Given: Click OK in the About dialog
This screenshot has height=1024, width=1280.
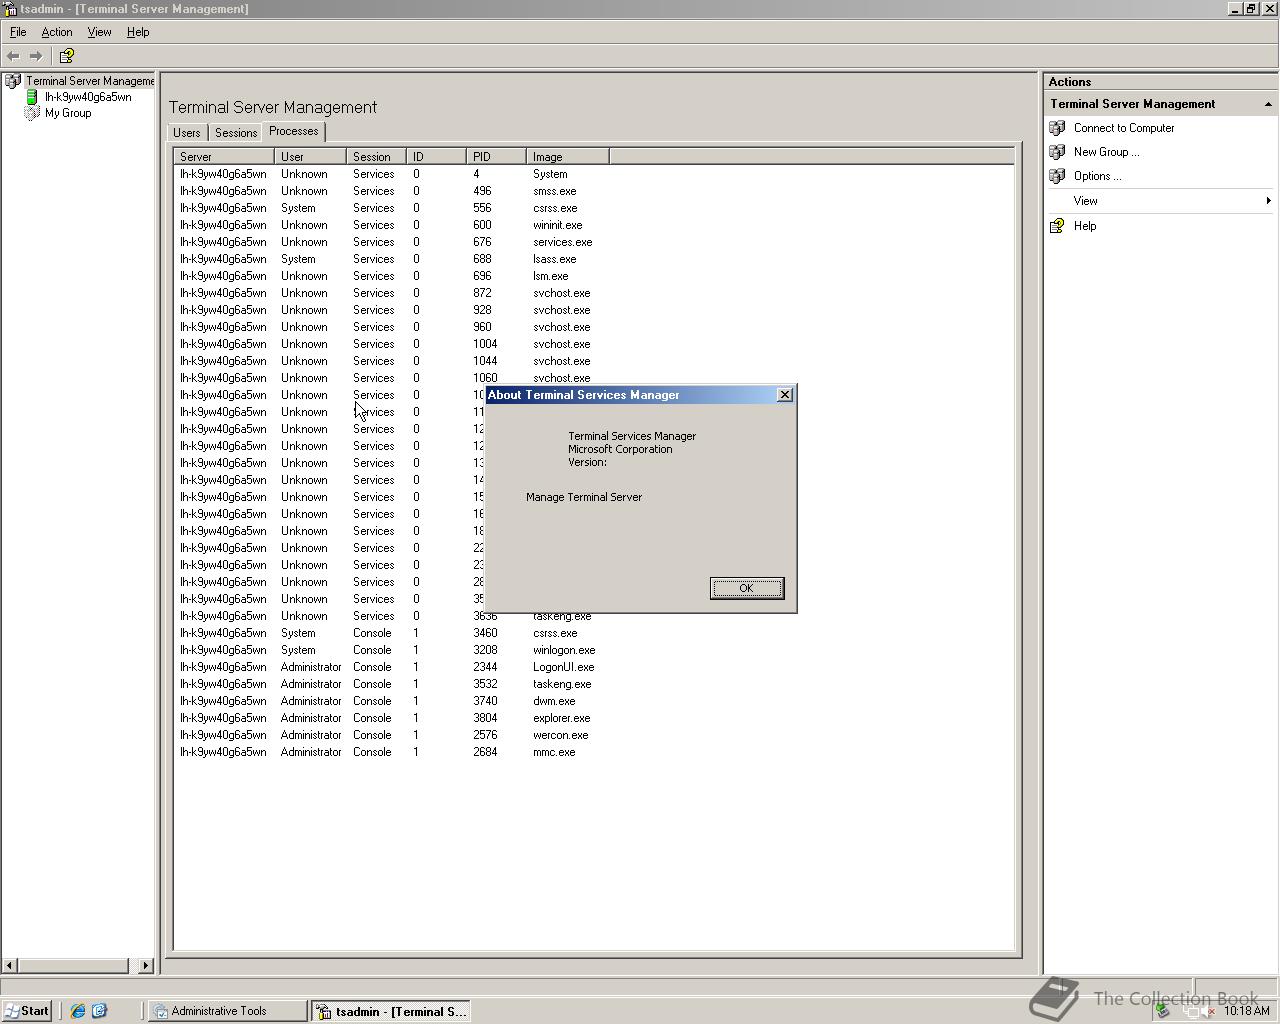Looking at the screenshot, I should [747, 588].
